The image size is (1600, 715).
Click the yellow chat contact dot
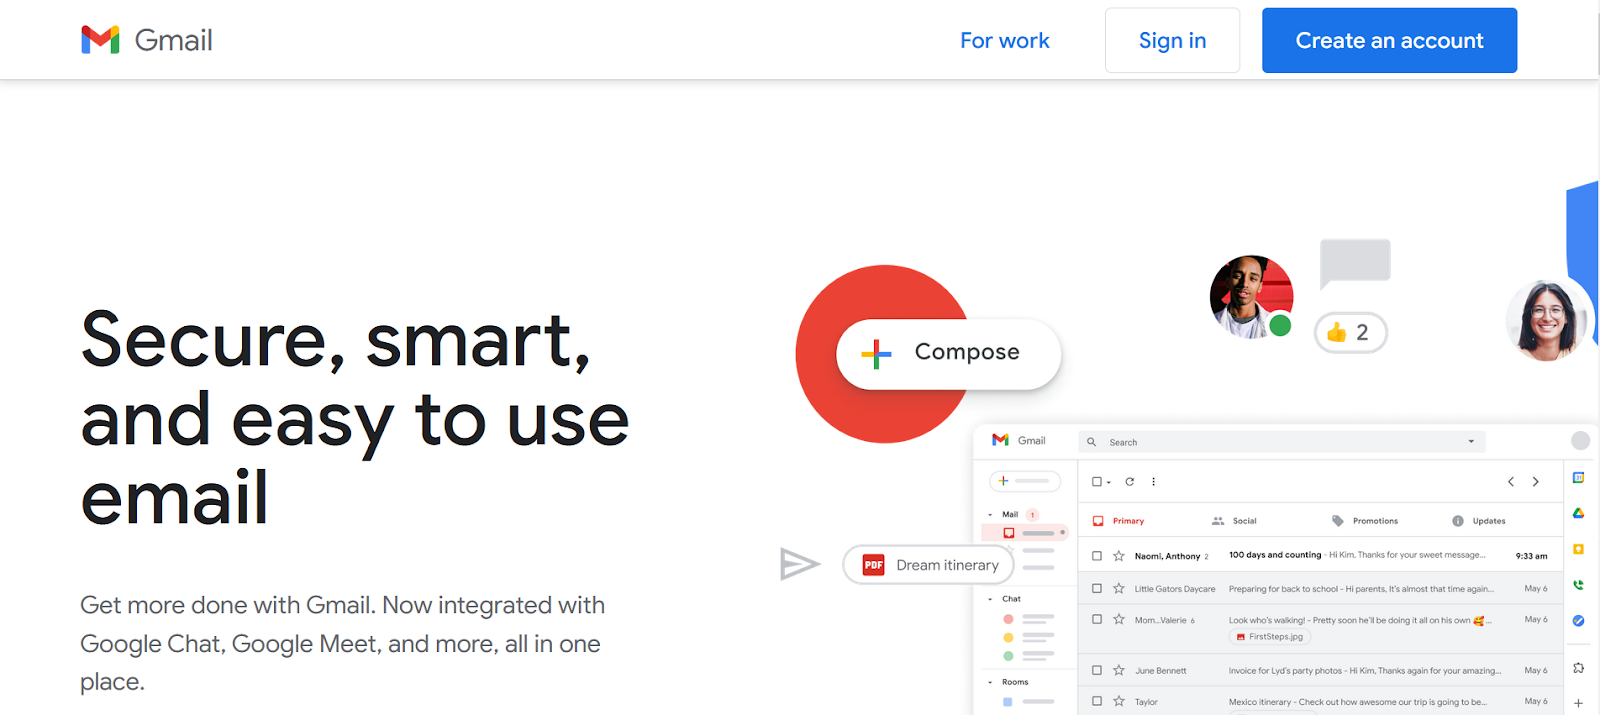(x=1008, y=637)
